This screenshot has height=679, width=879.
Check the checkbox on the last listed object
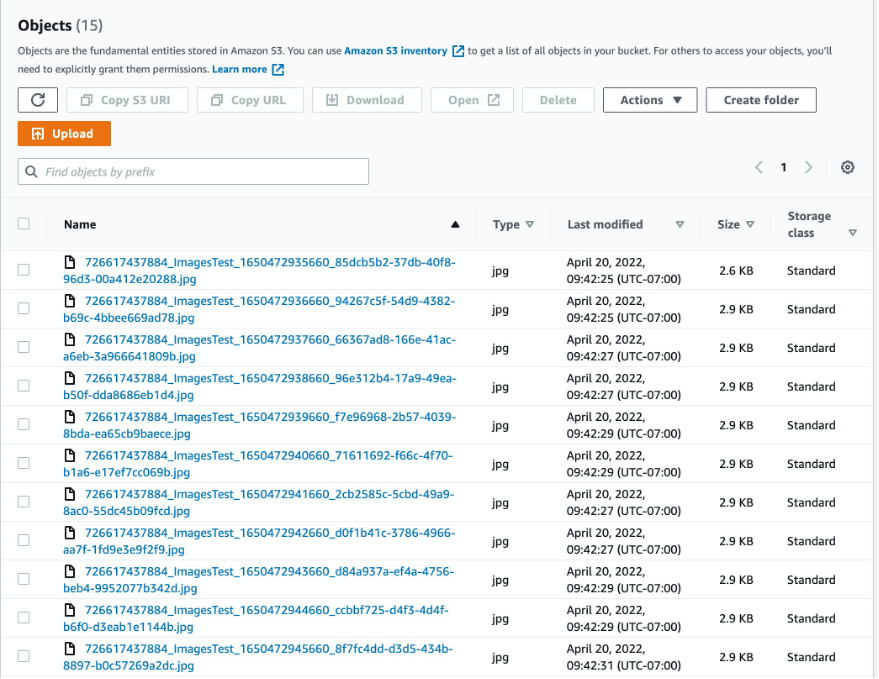pyautogui.click(x=24, y=655)
